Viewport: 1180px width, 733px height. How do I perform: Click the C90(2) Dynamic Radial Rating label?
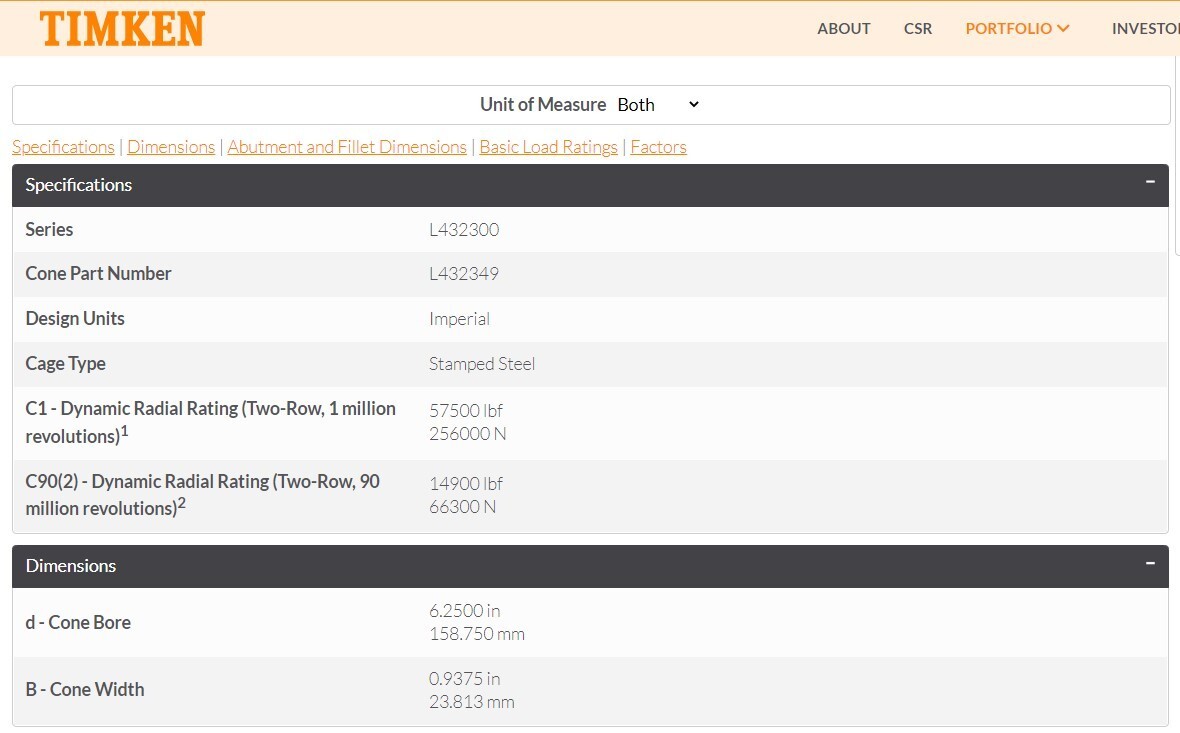[202, 495]
